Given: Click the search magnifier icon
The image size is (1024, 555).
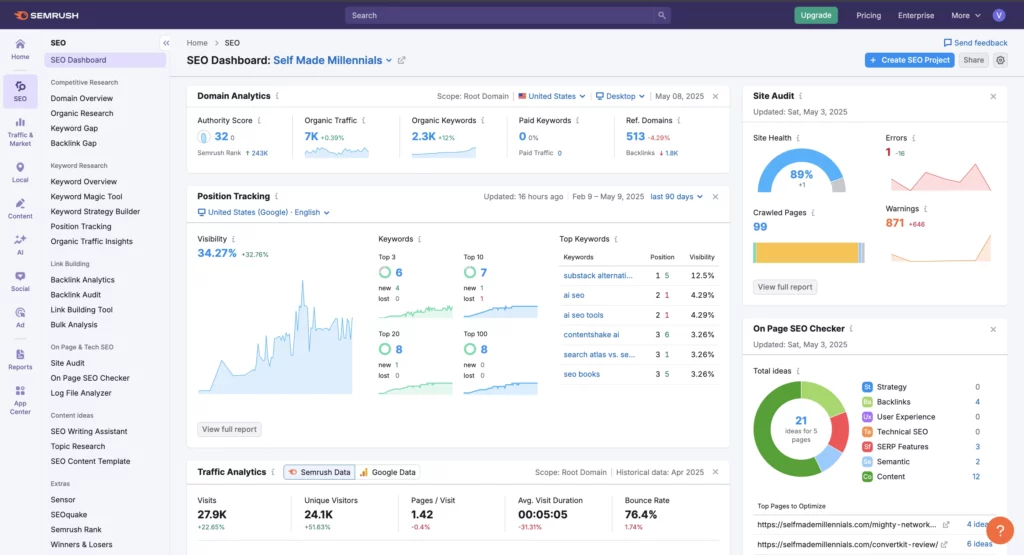Looking at the screenshot, I should pyautogui.click(x=662, y=15).
